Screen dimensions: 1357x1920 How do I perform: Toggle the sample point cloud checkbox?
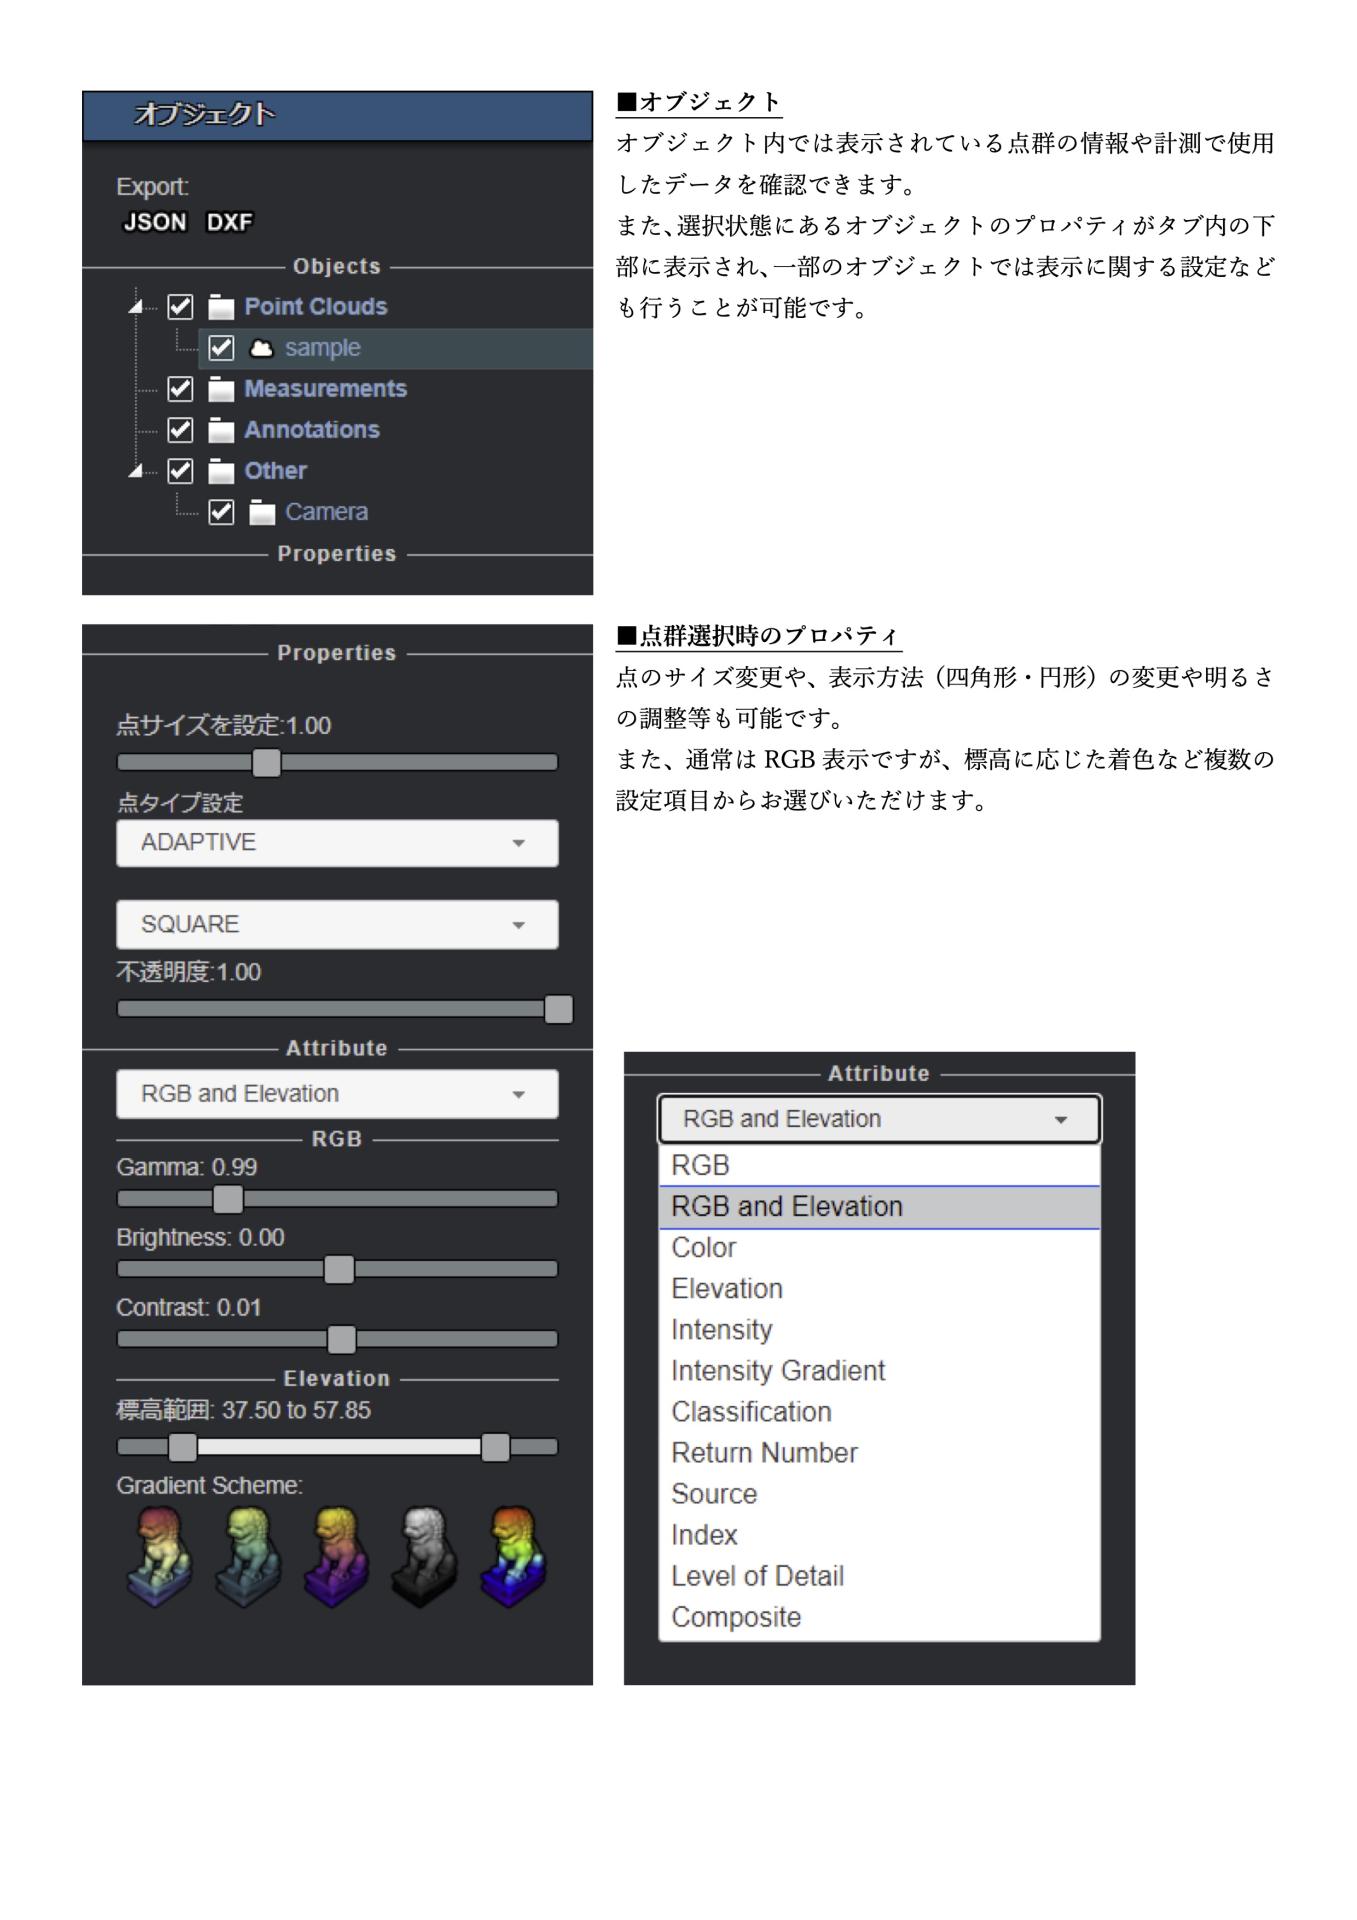point(221,348)
